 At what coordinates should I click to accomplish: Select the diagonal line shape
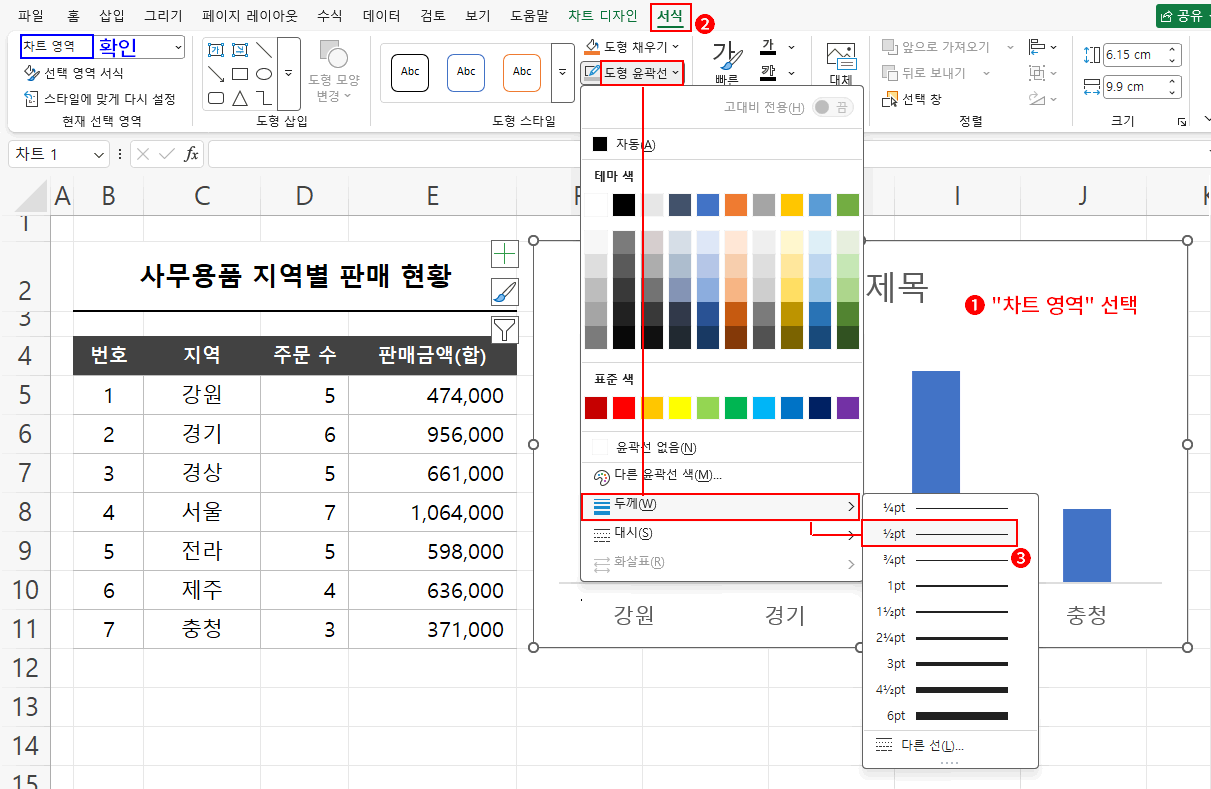[264, 49]
